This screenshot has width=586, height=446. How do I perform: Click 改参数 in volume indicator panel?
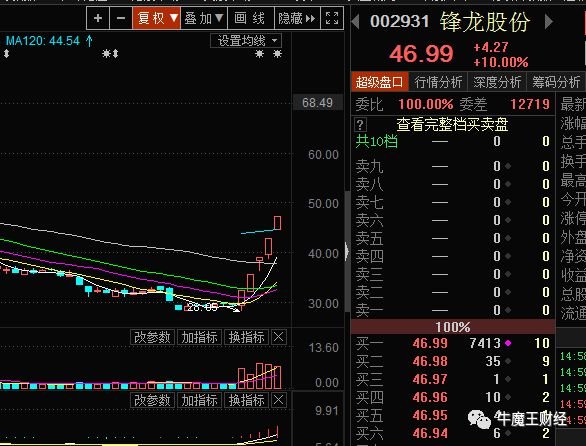pos(152,337)
